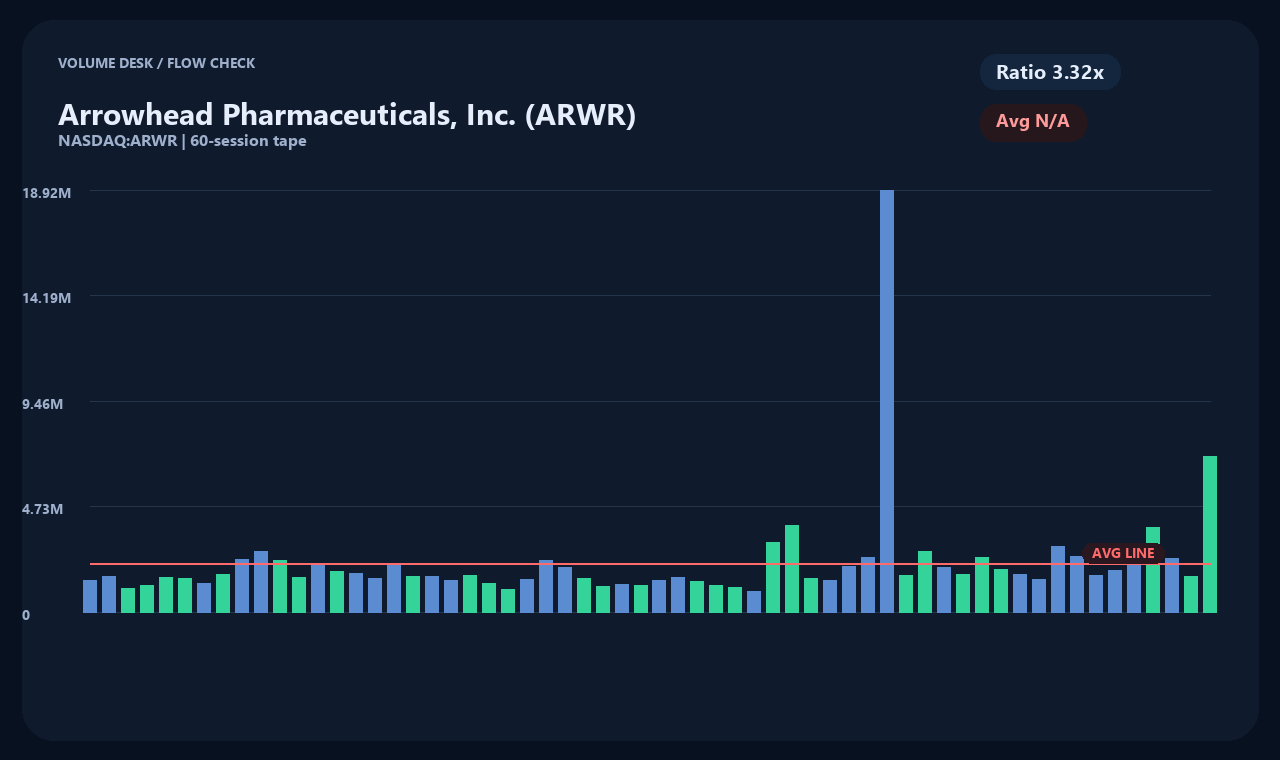This screenshot has width=1280, height=760.
Task: Click the 0 axis label
Action: pyautogui.click(x=26, y=615)
